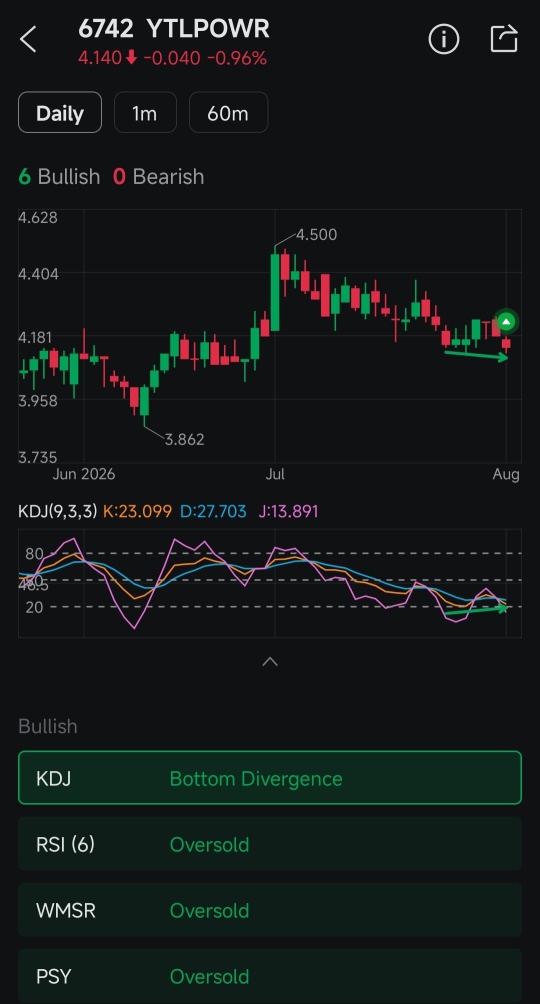Tap the share icon
540x1004 pixels.
click(x=503, y=38)
